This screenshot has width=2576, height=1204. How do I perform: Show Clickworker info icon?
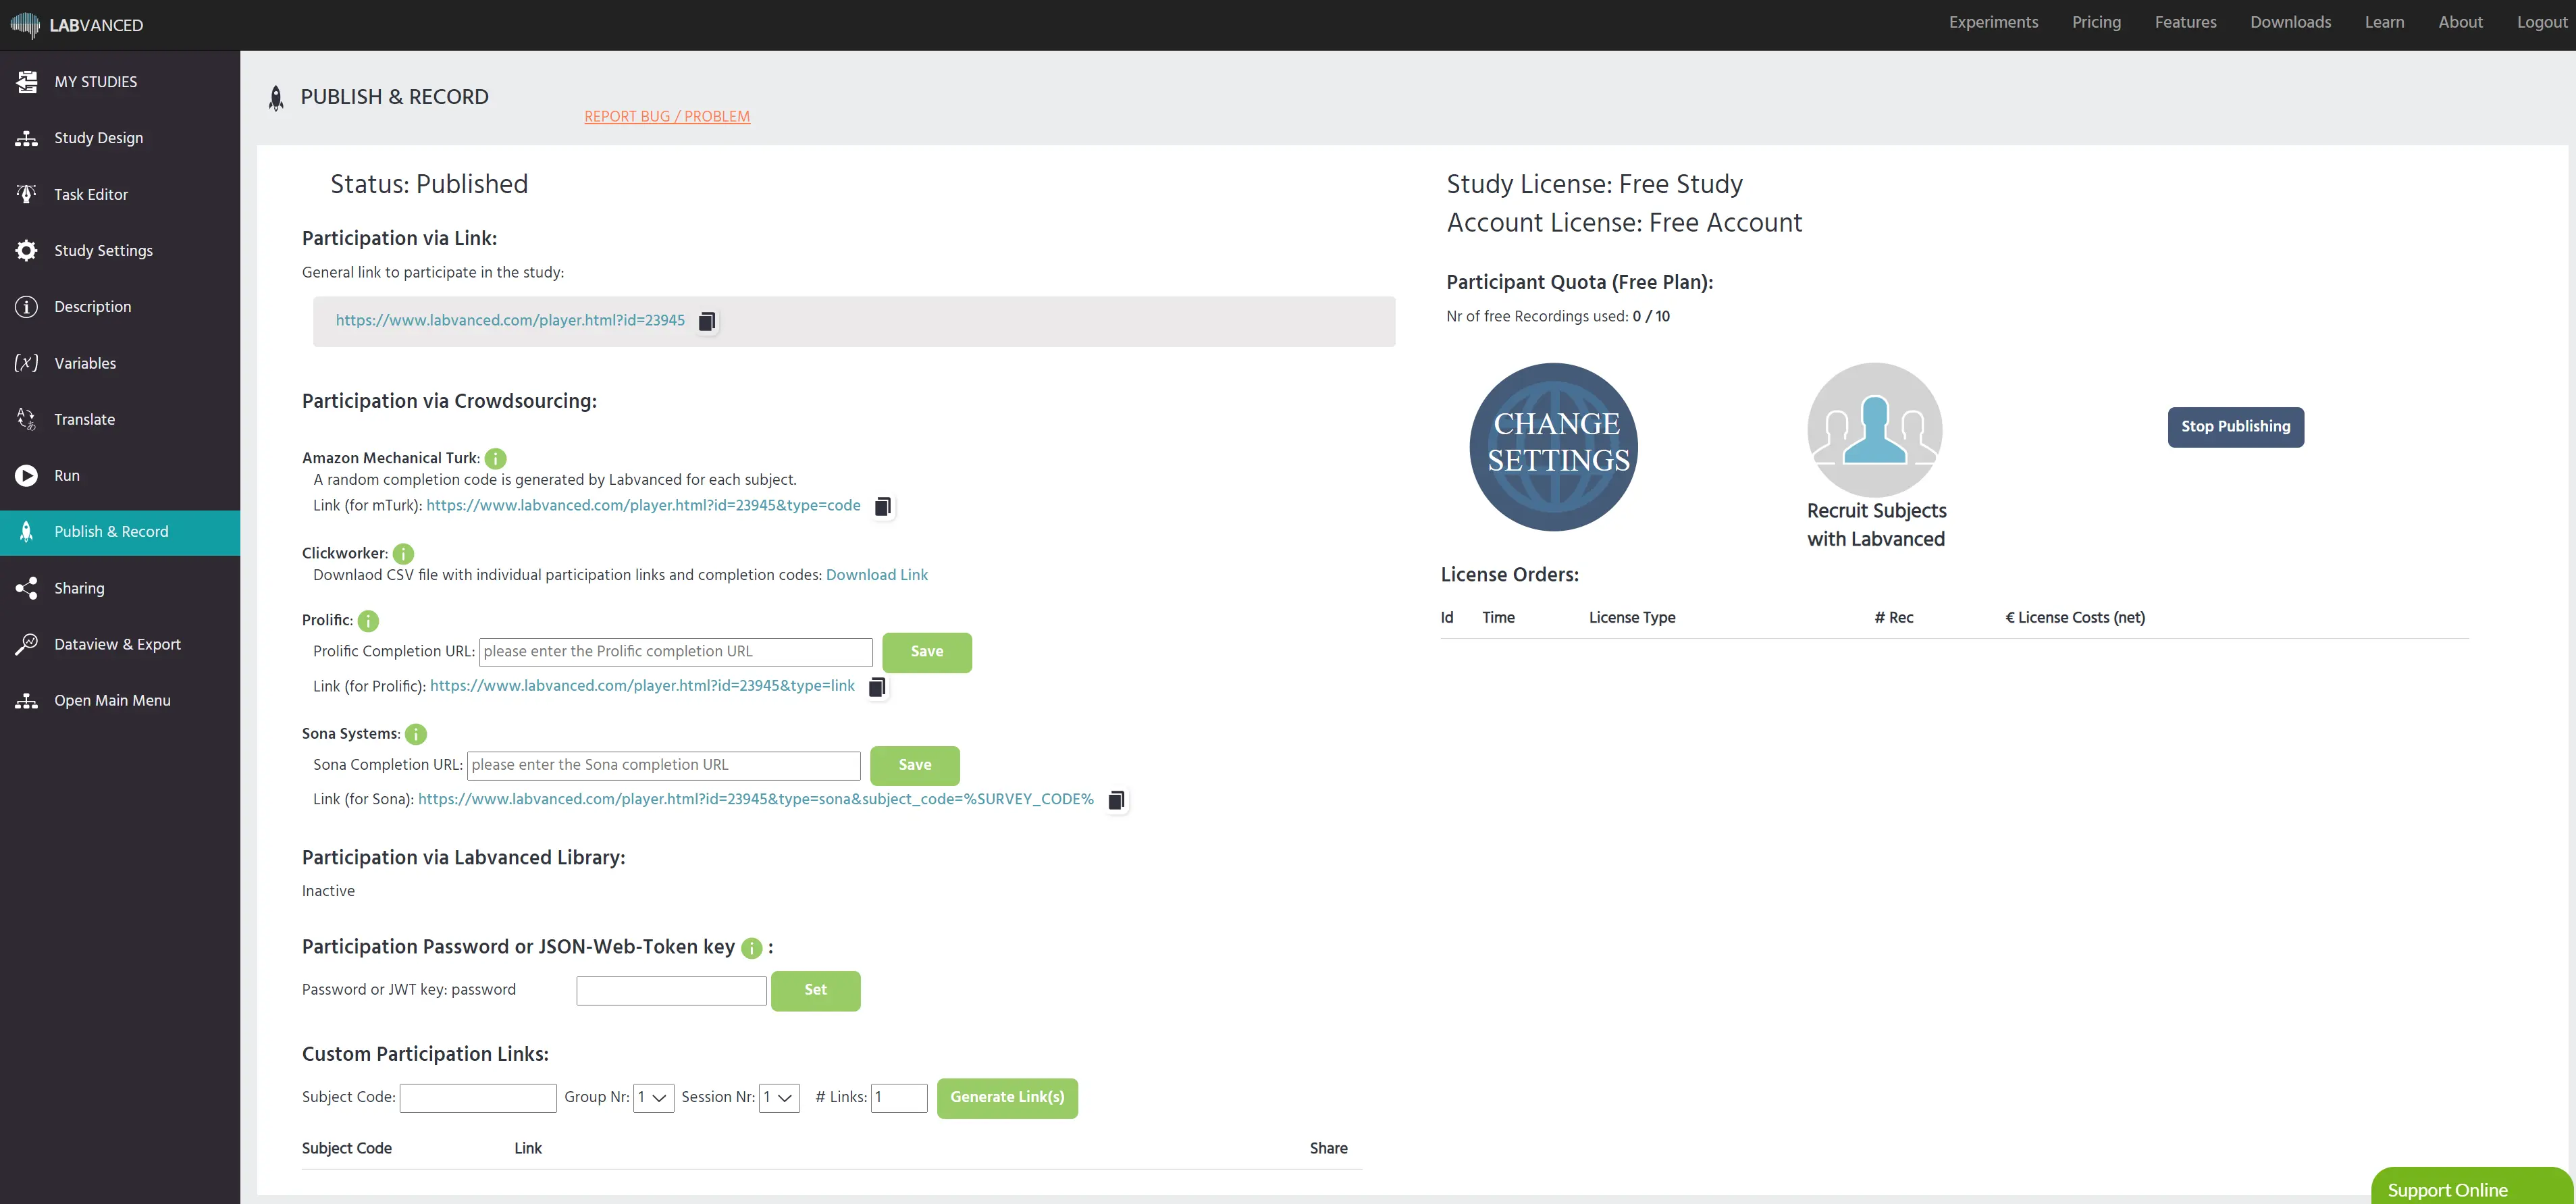coord(404,553)
